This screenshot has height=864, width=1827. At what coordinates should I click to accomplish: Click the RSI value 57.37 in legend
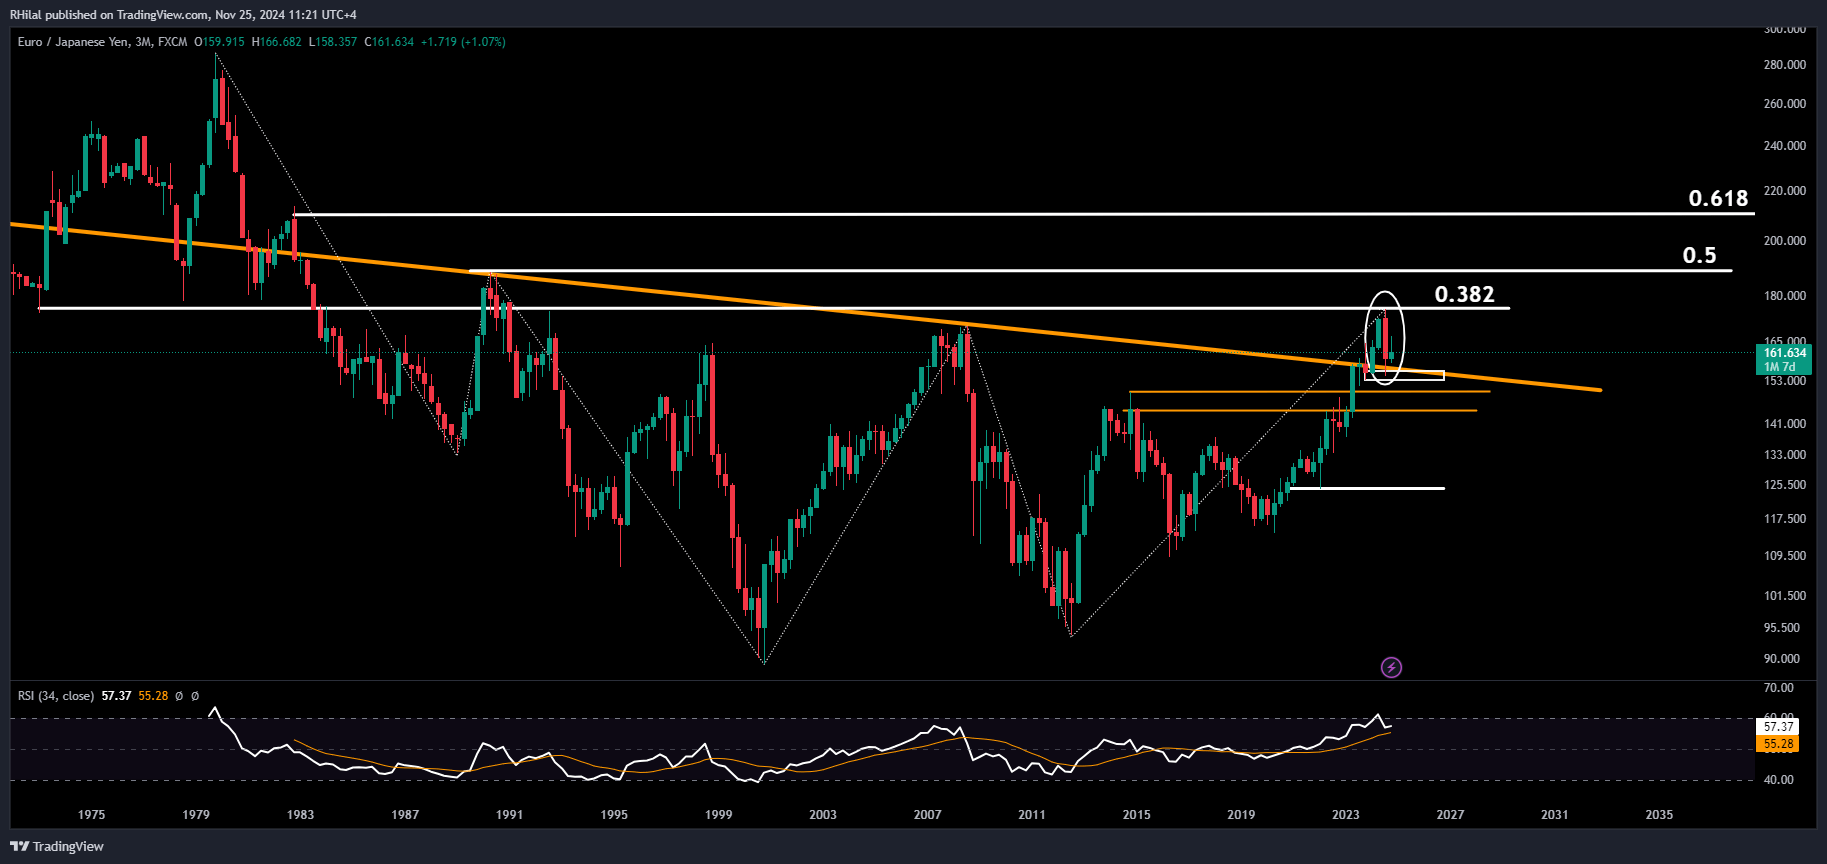(x=116, y=696)
